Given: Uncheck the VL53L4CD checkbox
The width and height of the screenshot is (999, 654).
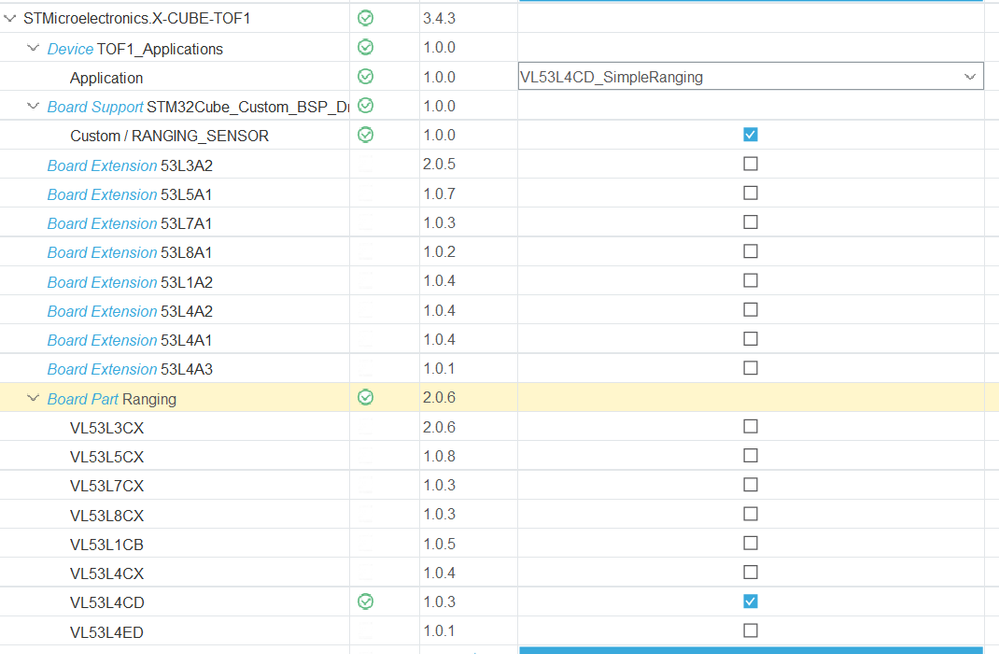Looking at the screenshot, I should 751,602.
